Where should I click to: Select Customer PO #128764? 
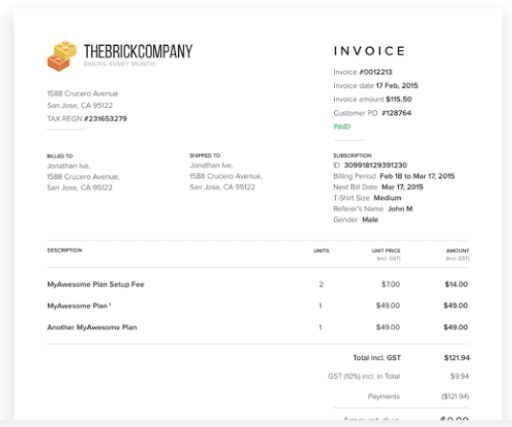point(396,113)
